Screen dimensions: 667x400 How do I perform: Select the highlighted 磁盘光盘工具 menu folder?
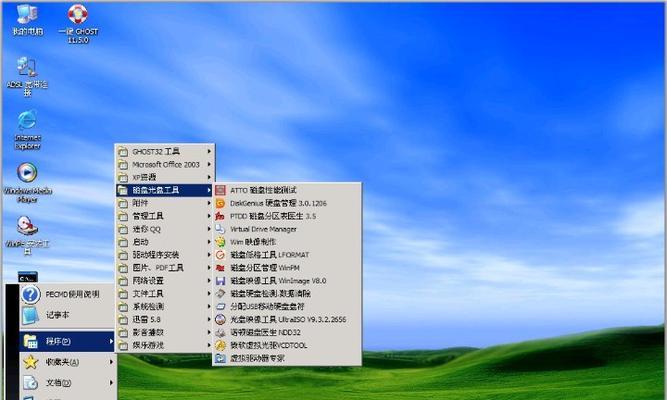pyautogui.click(x=164, y=190)
